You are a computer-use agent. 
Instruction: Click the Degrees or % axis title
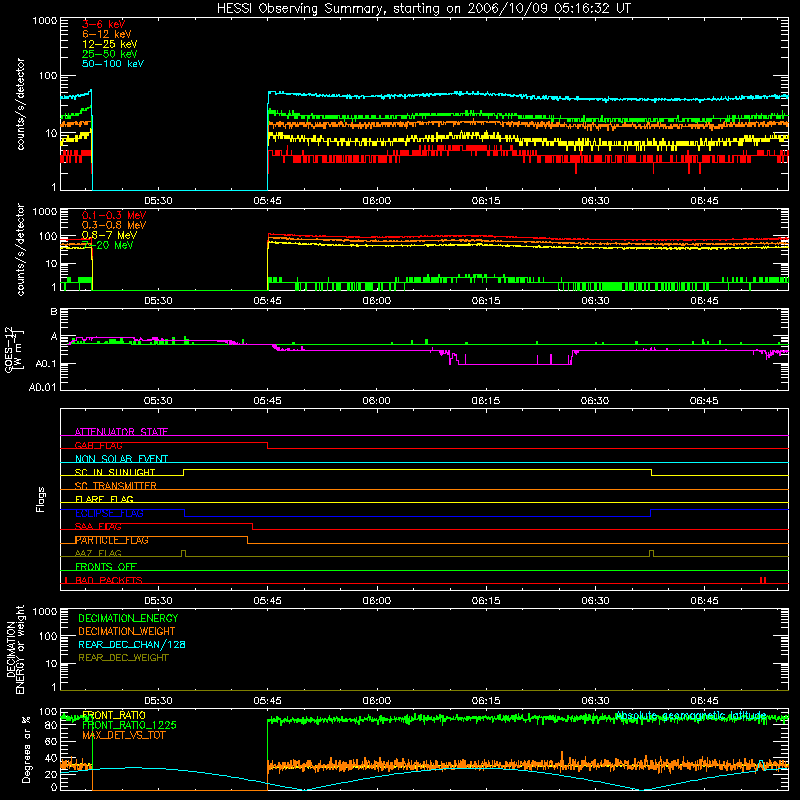coord(26,749)
